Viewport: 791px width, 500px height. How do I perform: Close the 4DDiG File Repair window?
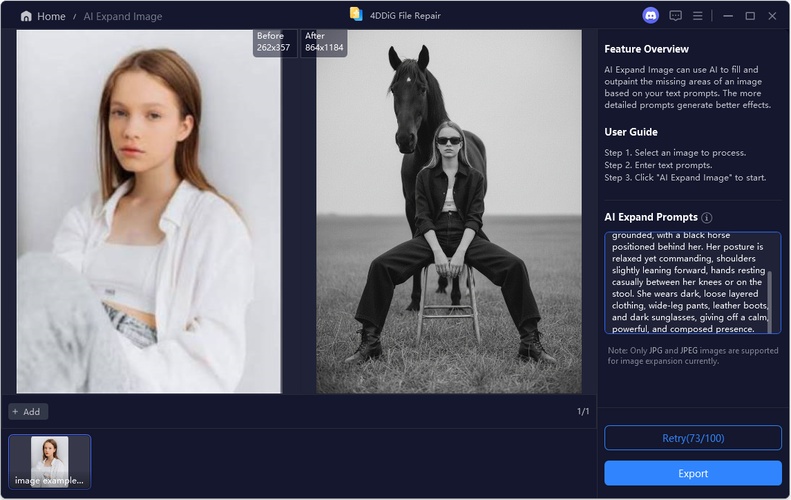[x=772, y=16]
